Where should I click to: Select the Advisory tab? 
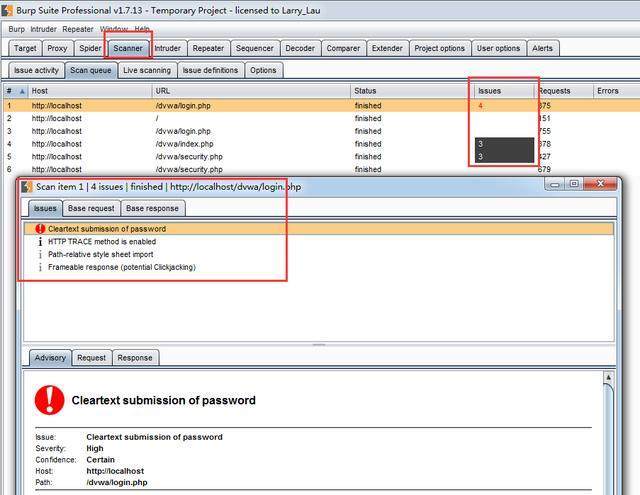pos(50,357)
